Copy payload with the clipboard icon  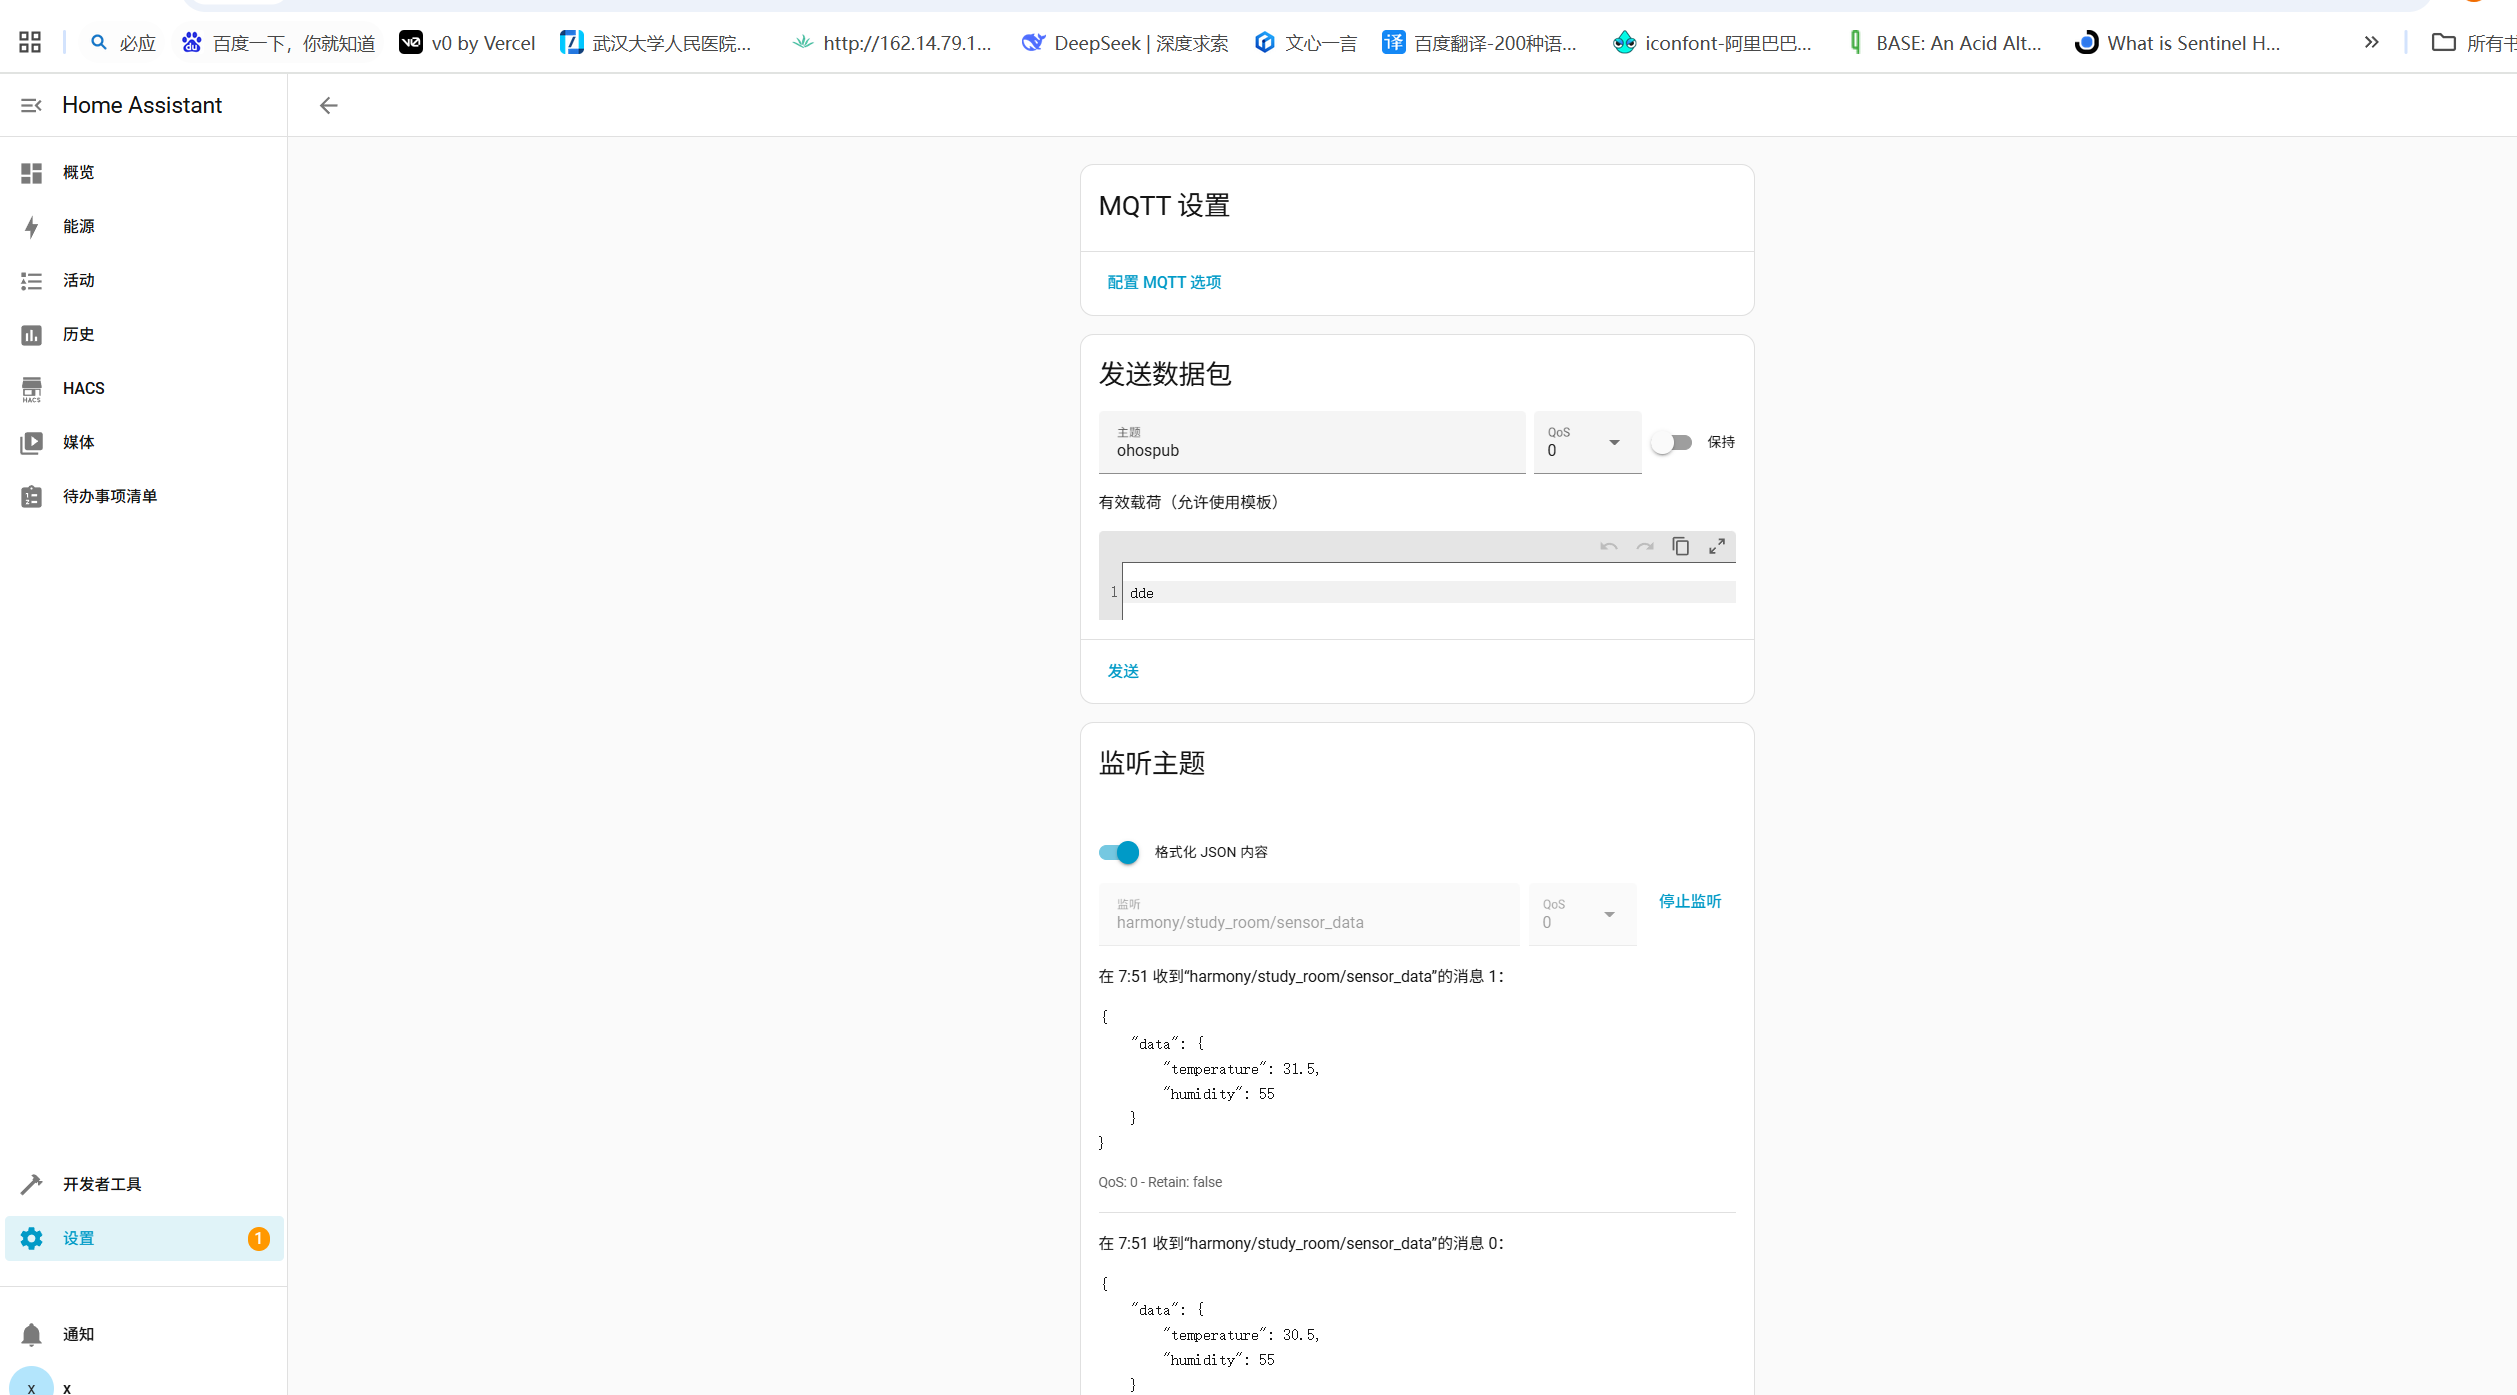pyautogui.click(x=1680, y=546)
